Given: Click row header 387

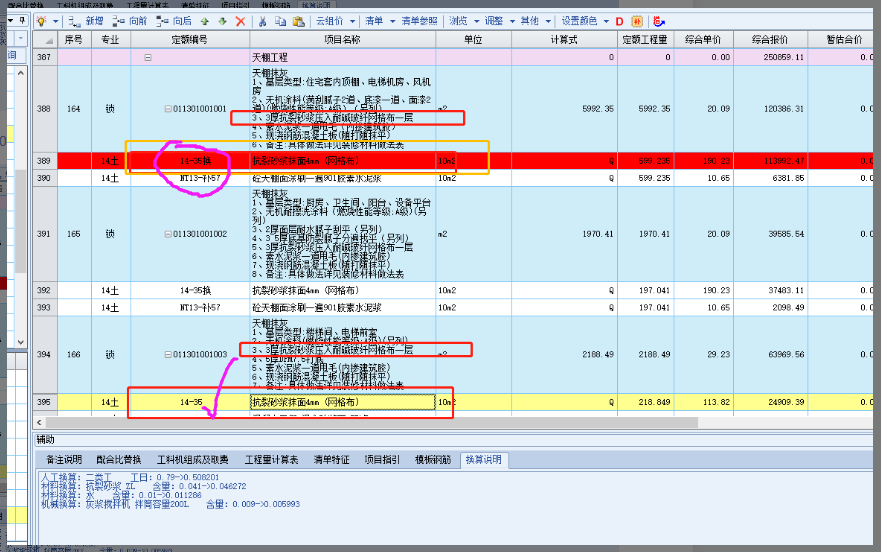Looking at the screenshot, I should 45,57.
